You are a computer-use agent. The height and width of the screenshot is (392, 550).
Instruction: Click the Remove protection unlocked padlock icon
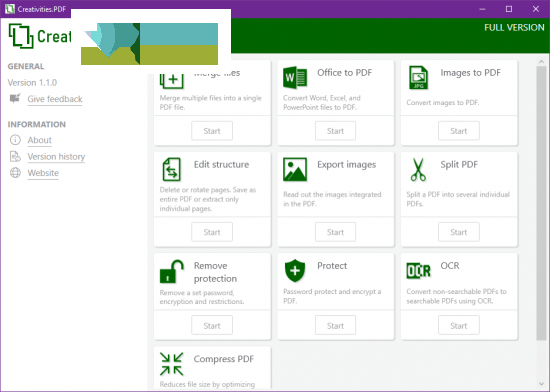[172, 271]
